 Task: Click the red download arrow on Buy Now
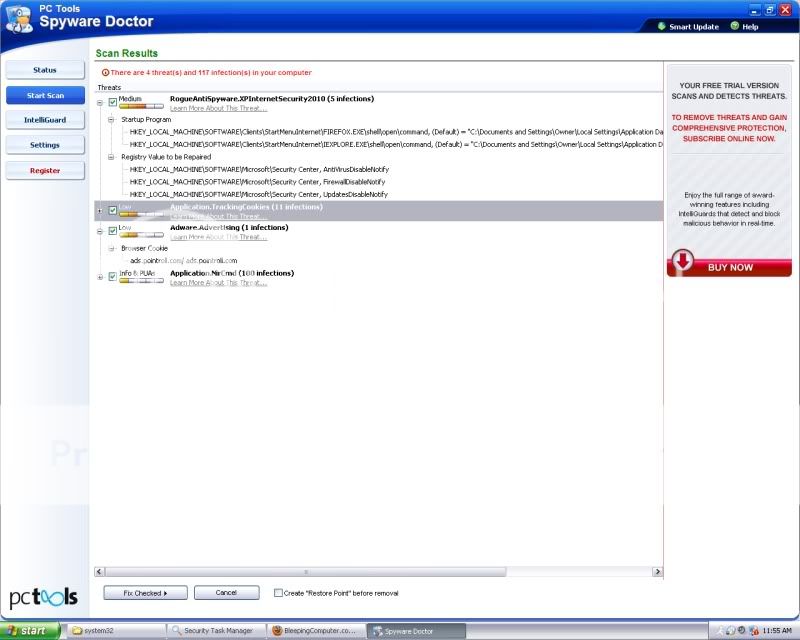point(683,260)
